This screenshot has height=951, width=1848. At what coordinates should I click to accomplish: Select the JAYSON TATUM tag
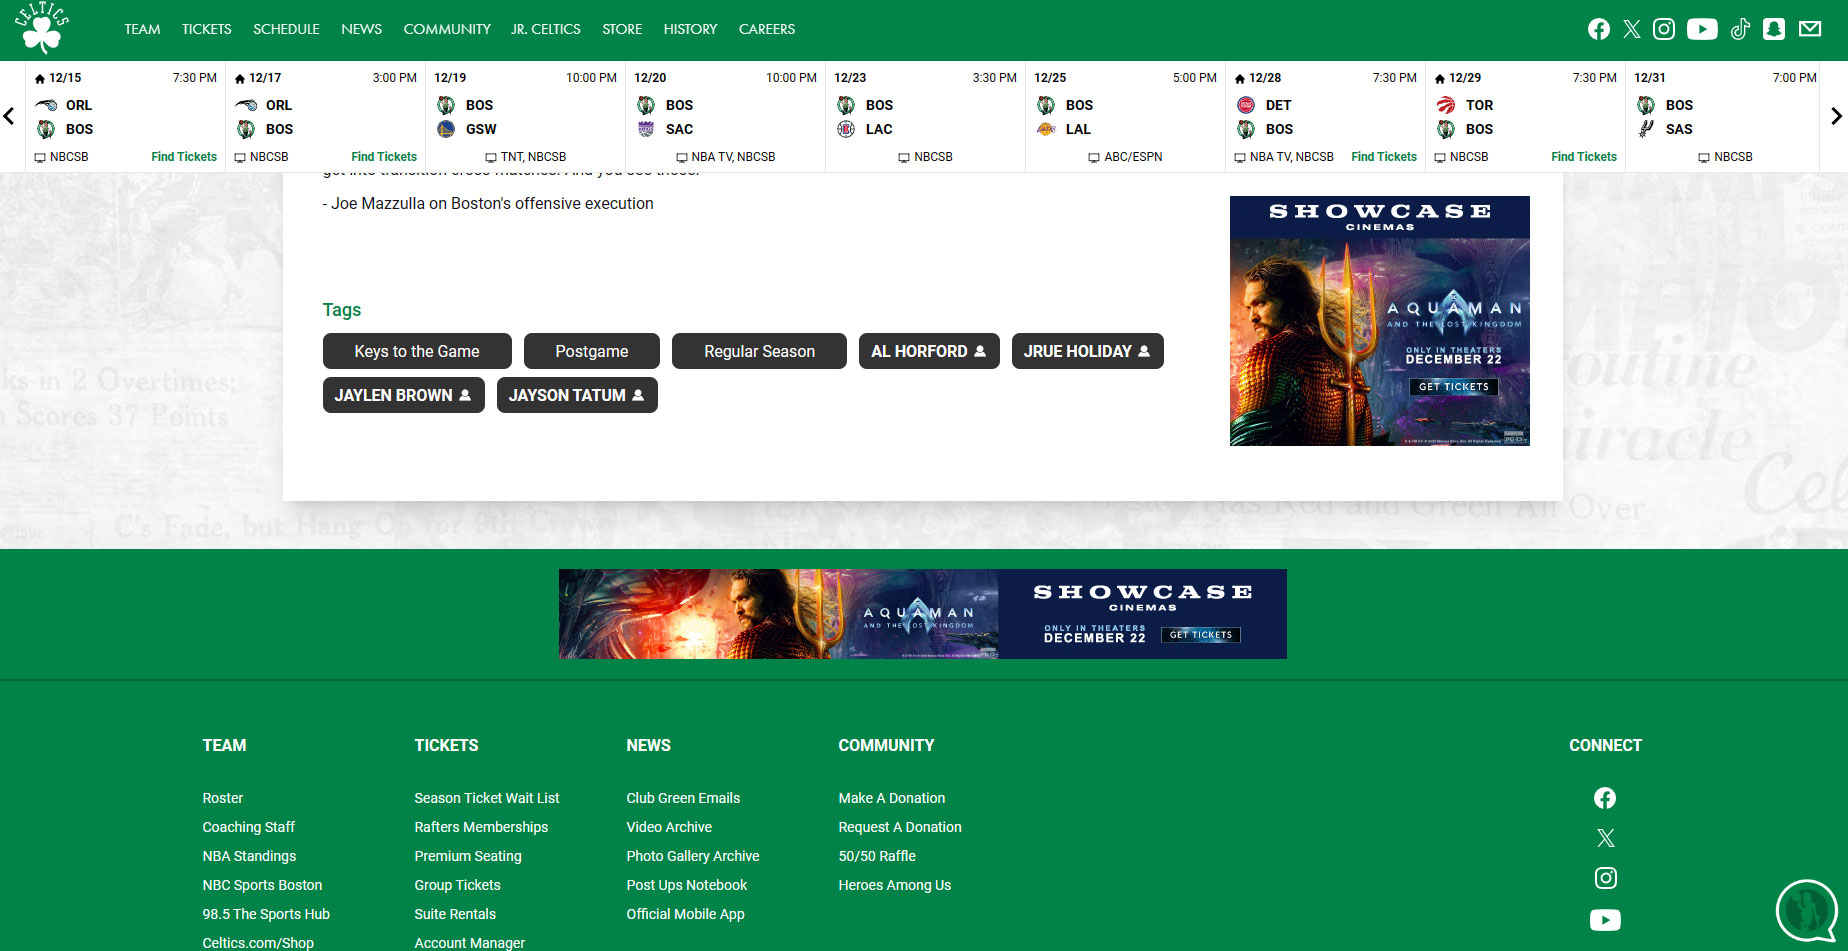(576, 395)
